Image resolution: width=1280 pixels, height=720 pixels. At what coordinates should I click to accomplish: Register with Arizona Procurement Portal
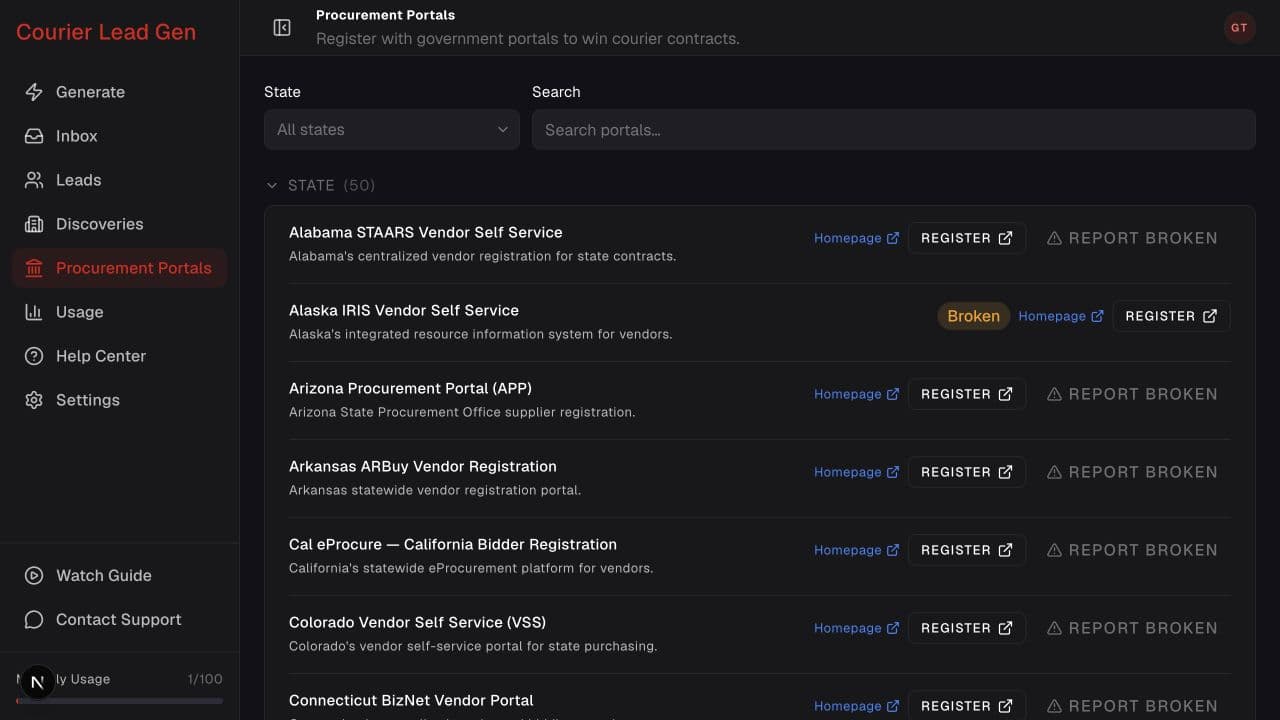pyautogui.click(x=967, y=394)
